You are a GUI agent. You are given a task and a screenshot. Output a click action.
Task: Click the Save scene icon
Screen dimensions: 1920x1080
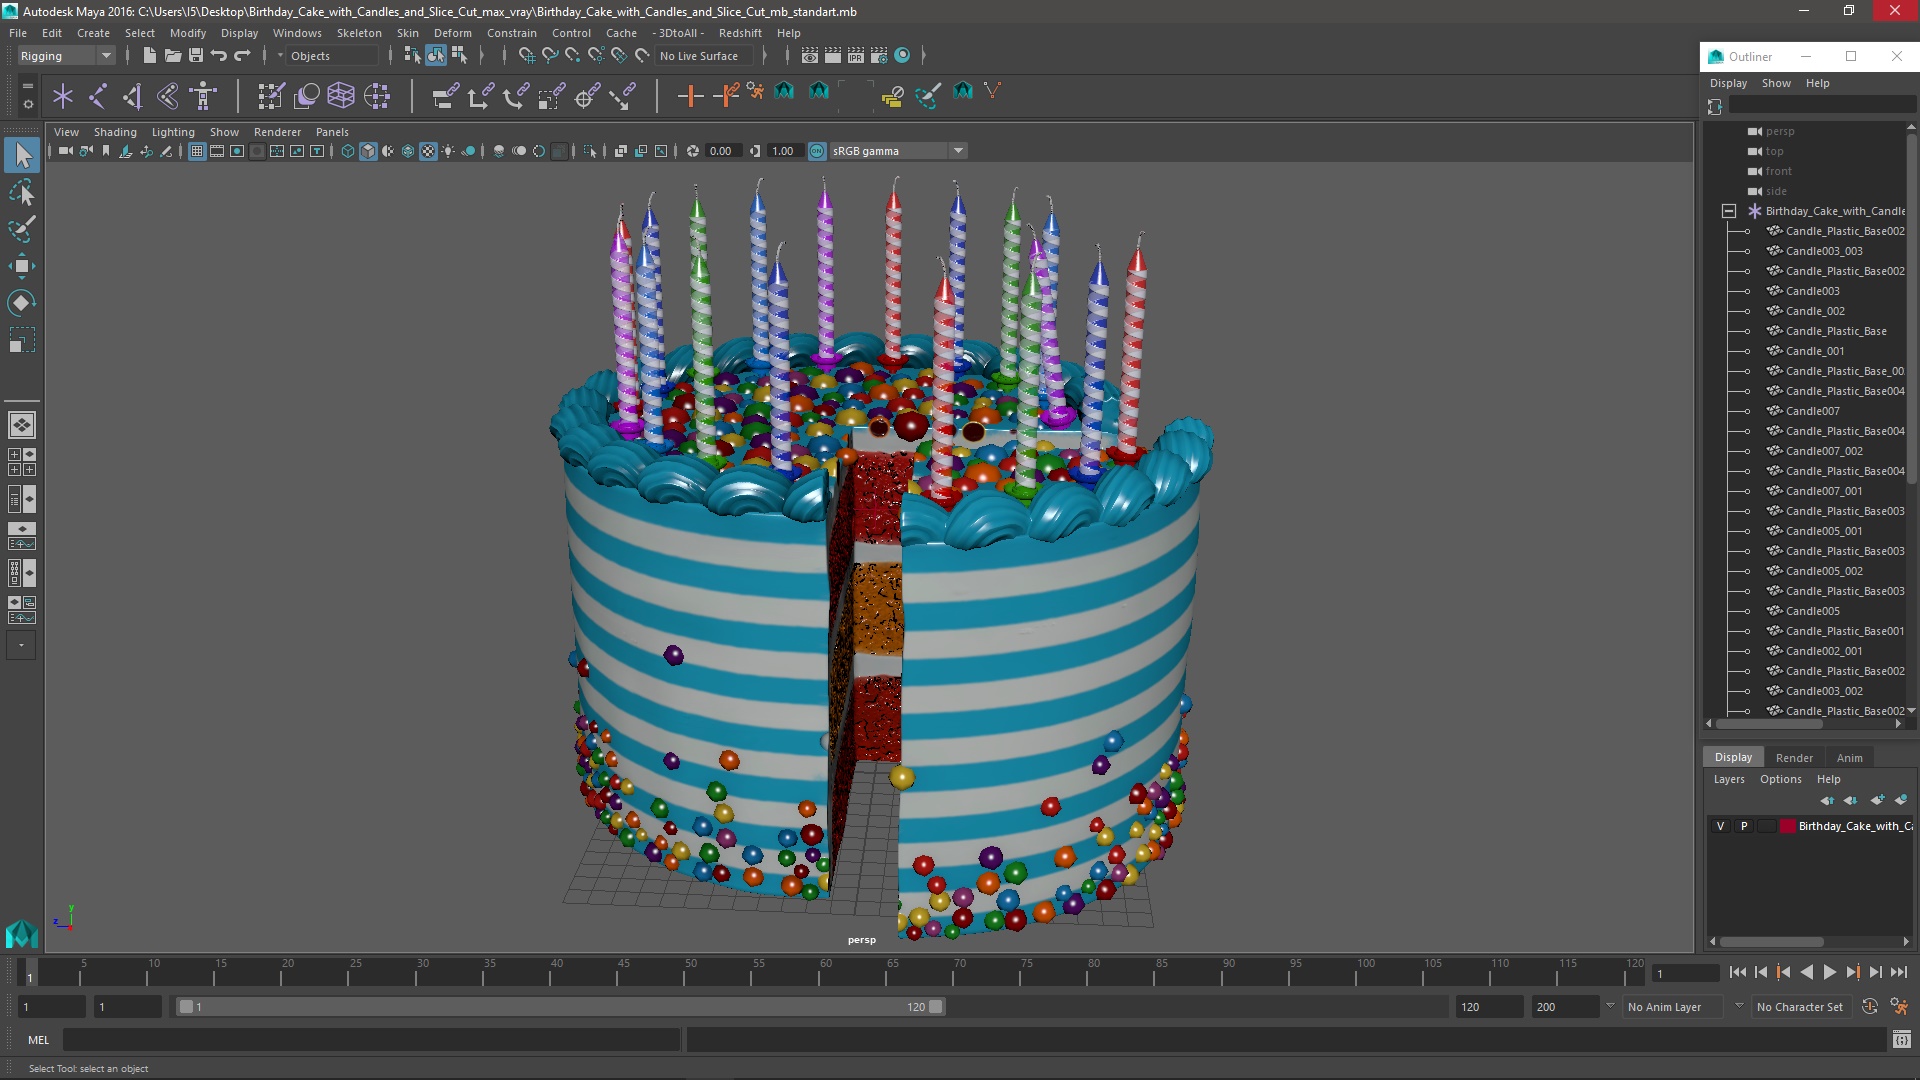coord(196,56)
